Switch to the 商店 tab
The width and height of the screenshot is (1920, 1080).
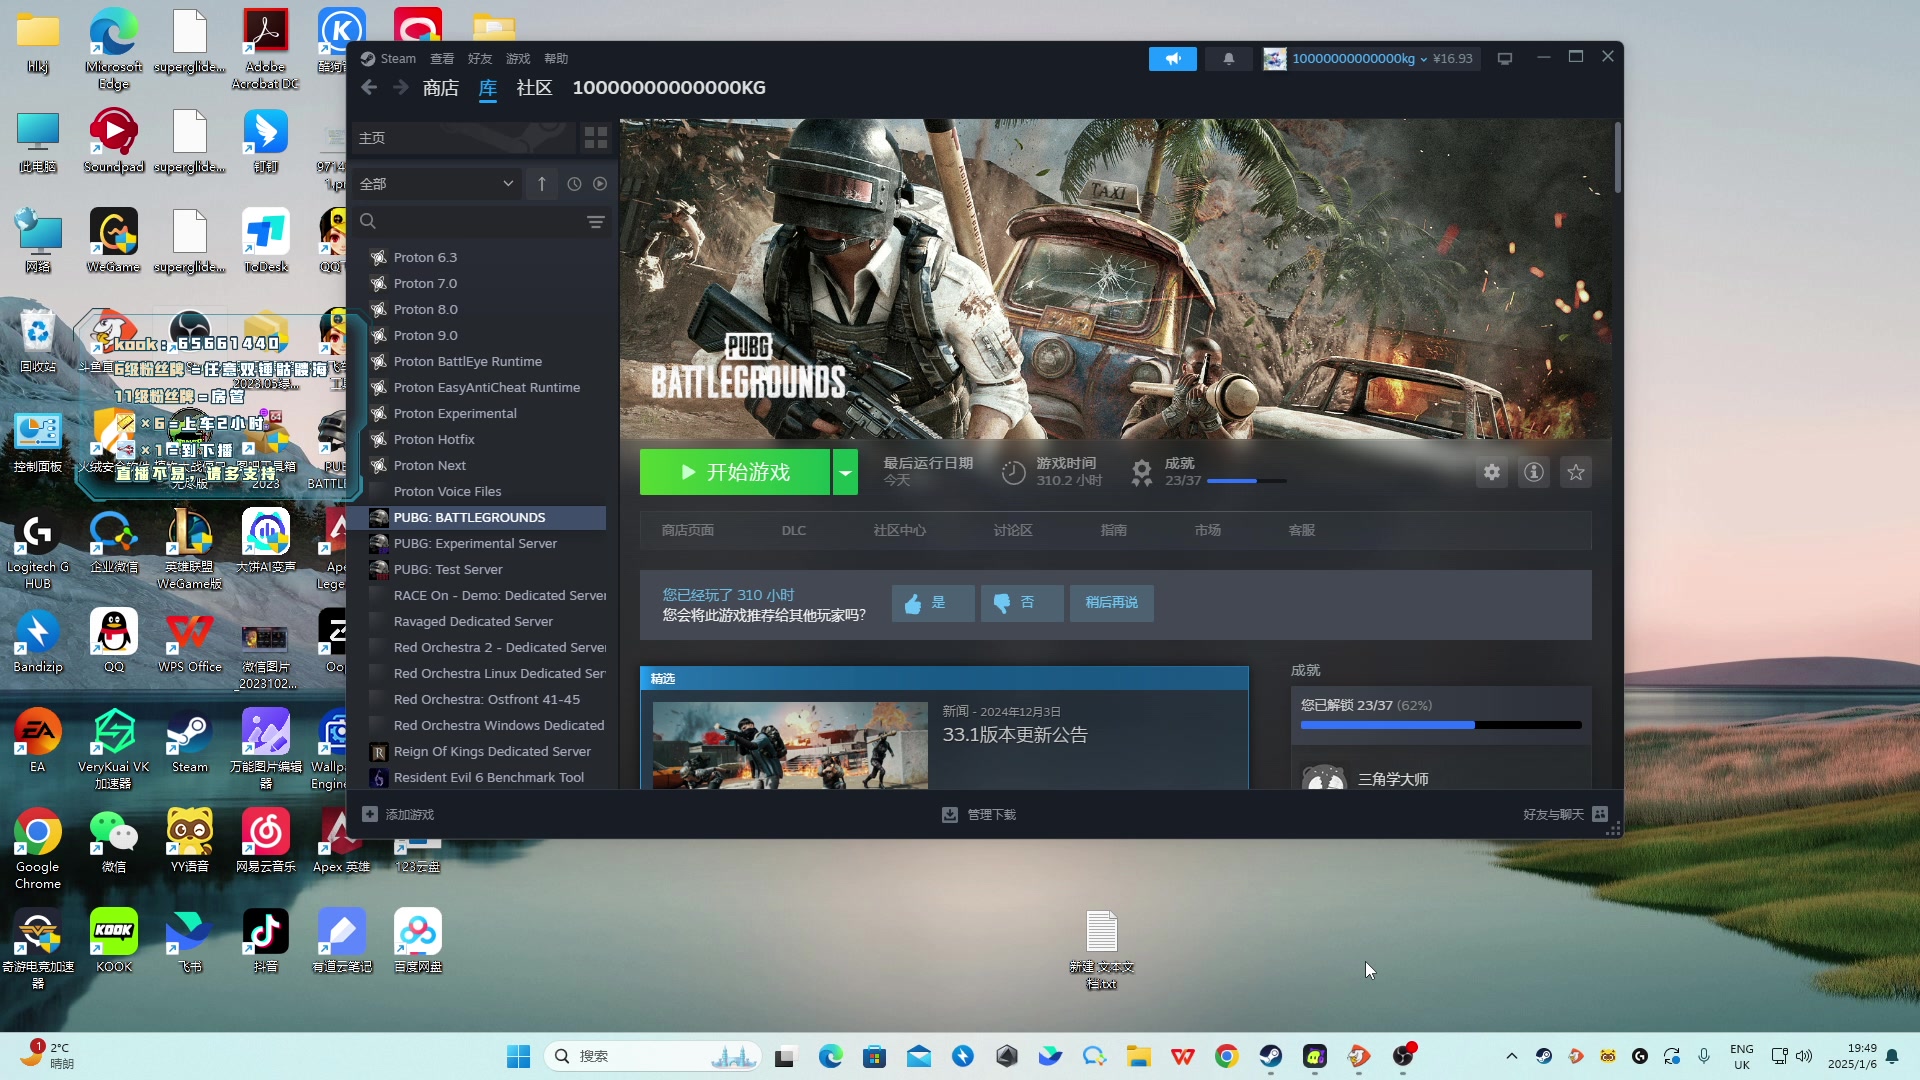pyautogui.click(x=441, y=88)
